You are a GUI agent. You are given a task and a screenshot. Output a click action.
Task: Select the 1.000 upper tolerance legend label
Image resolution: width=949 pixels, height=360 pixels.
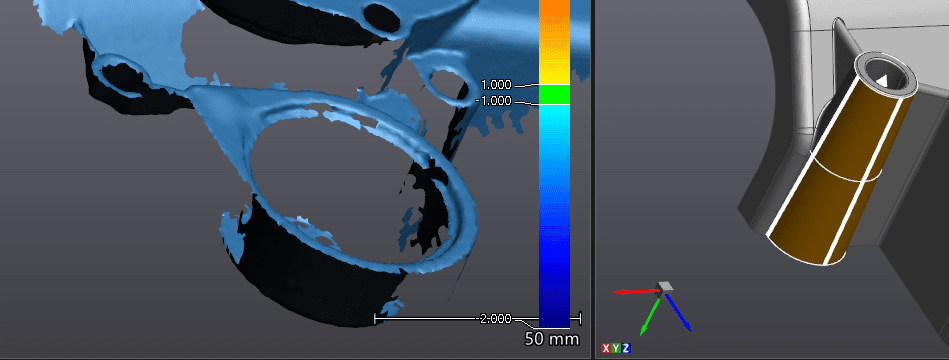(x=496, y=85)
